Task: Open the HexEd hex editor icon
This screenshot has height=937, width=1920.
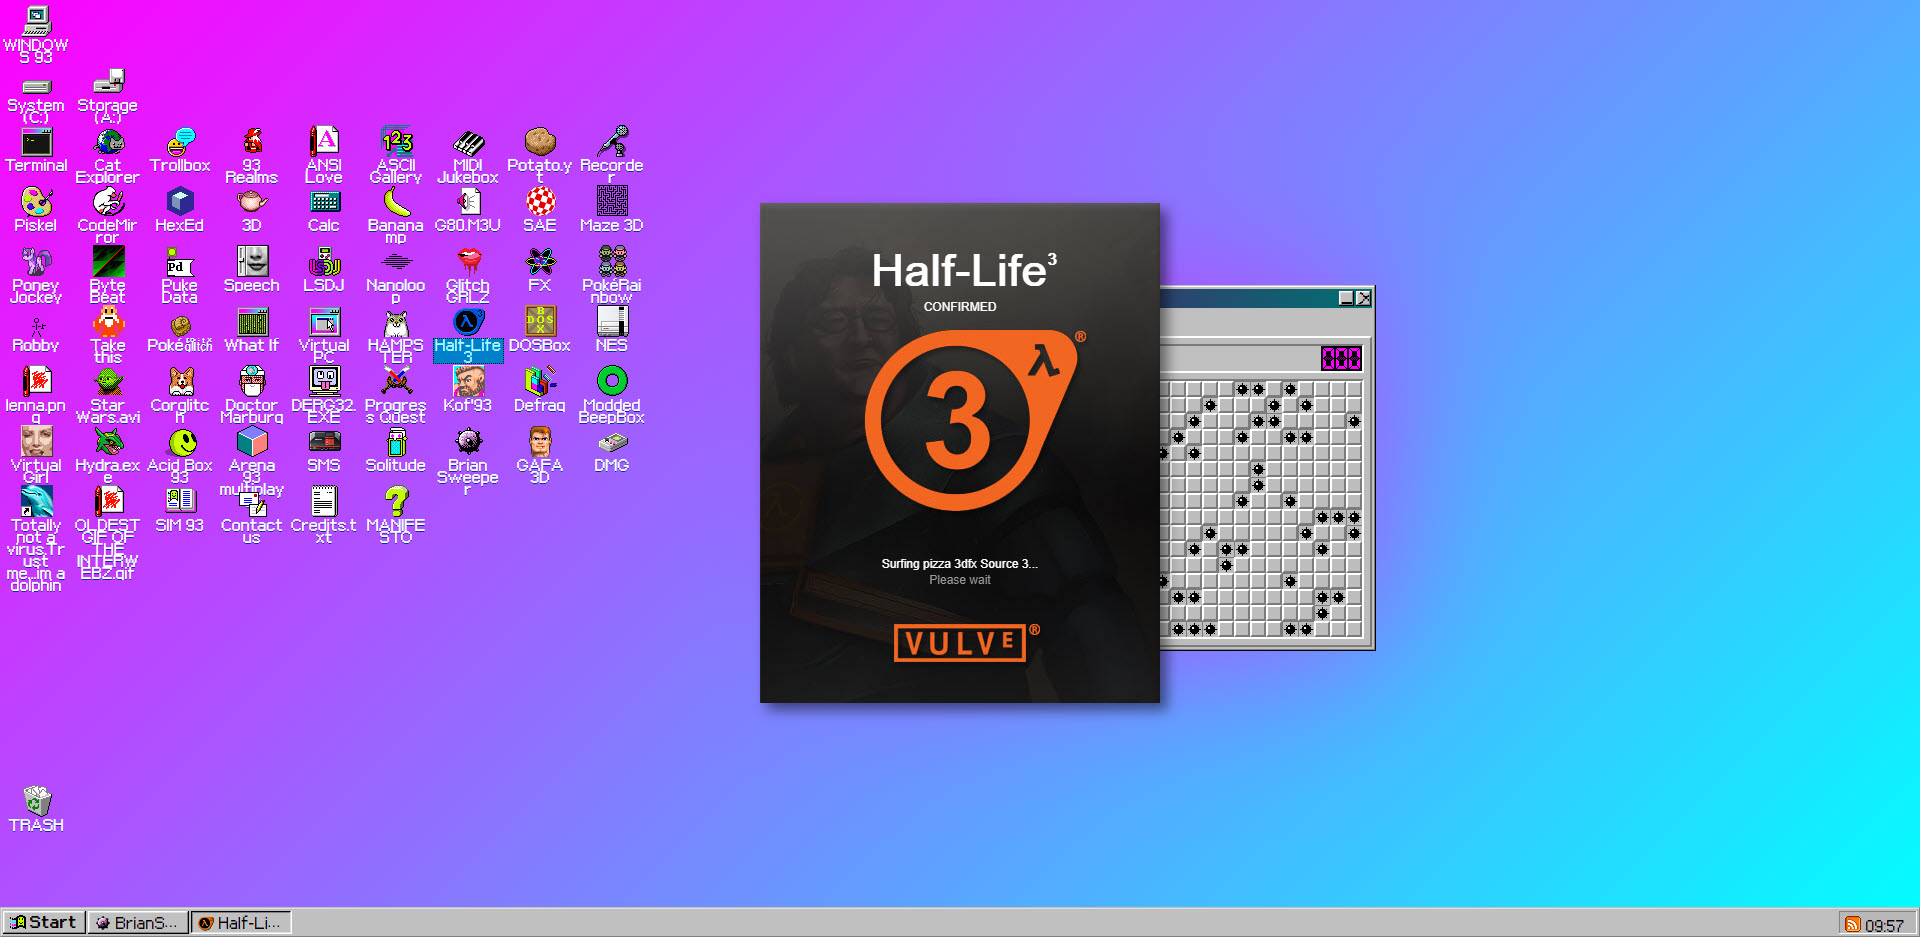Action: (180, 205)
